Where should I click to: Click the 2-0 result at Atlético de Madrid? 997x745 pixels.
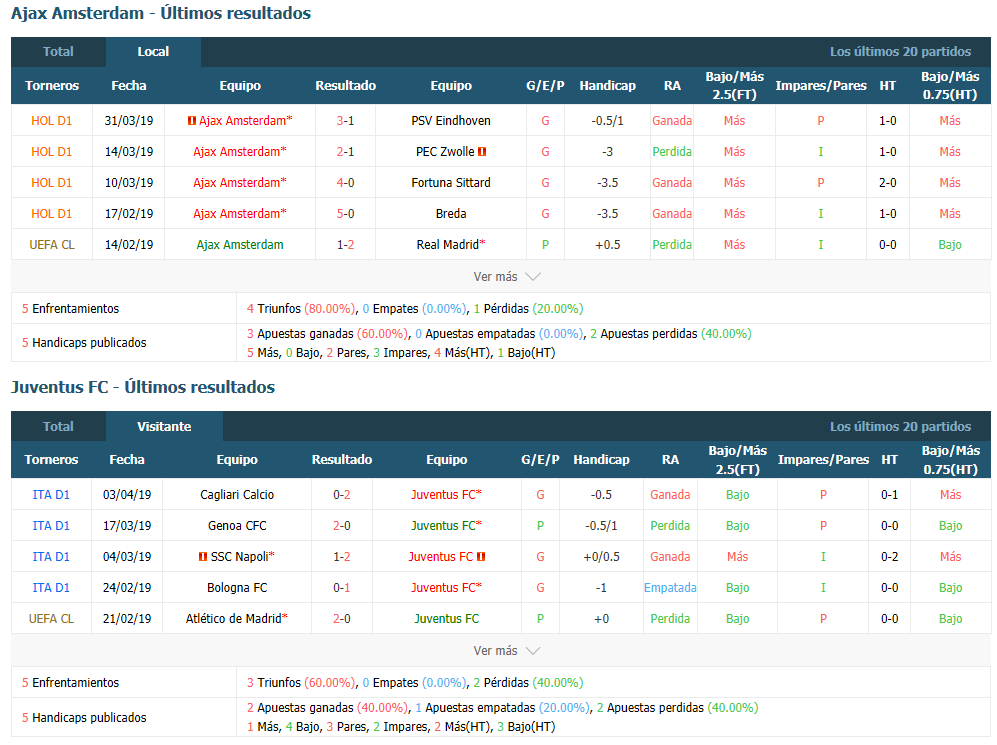coord(341,619)
